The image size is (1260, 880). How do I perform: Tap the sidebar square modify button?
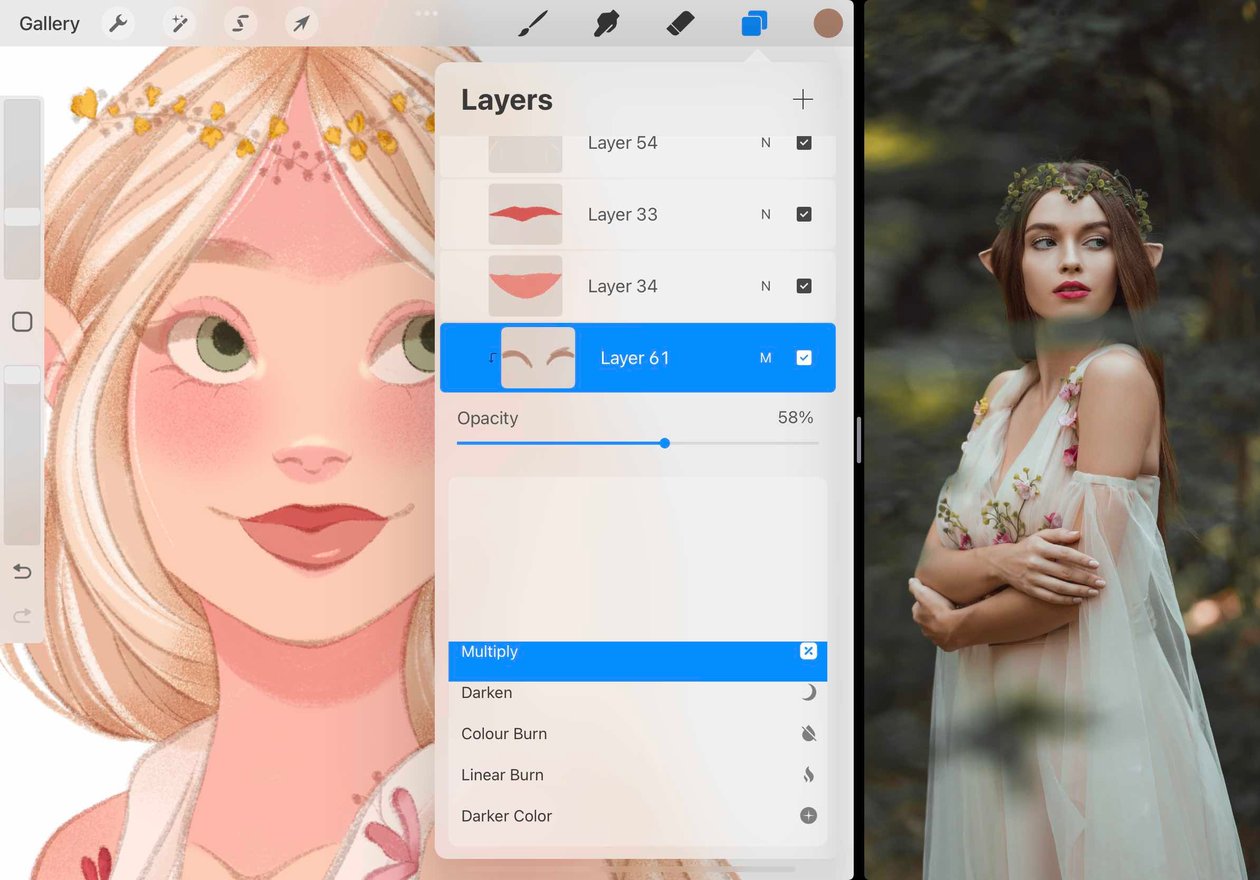click(22, 322)
